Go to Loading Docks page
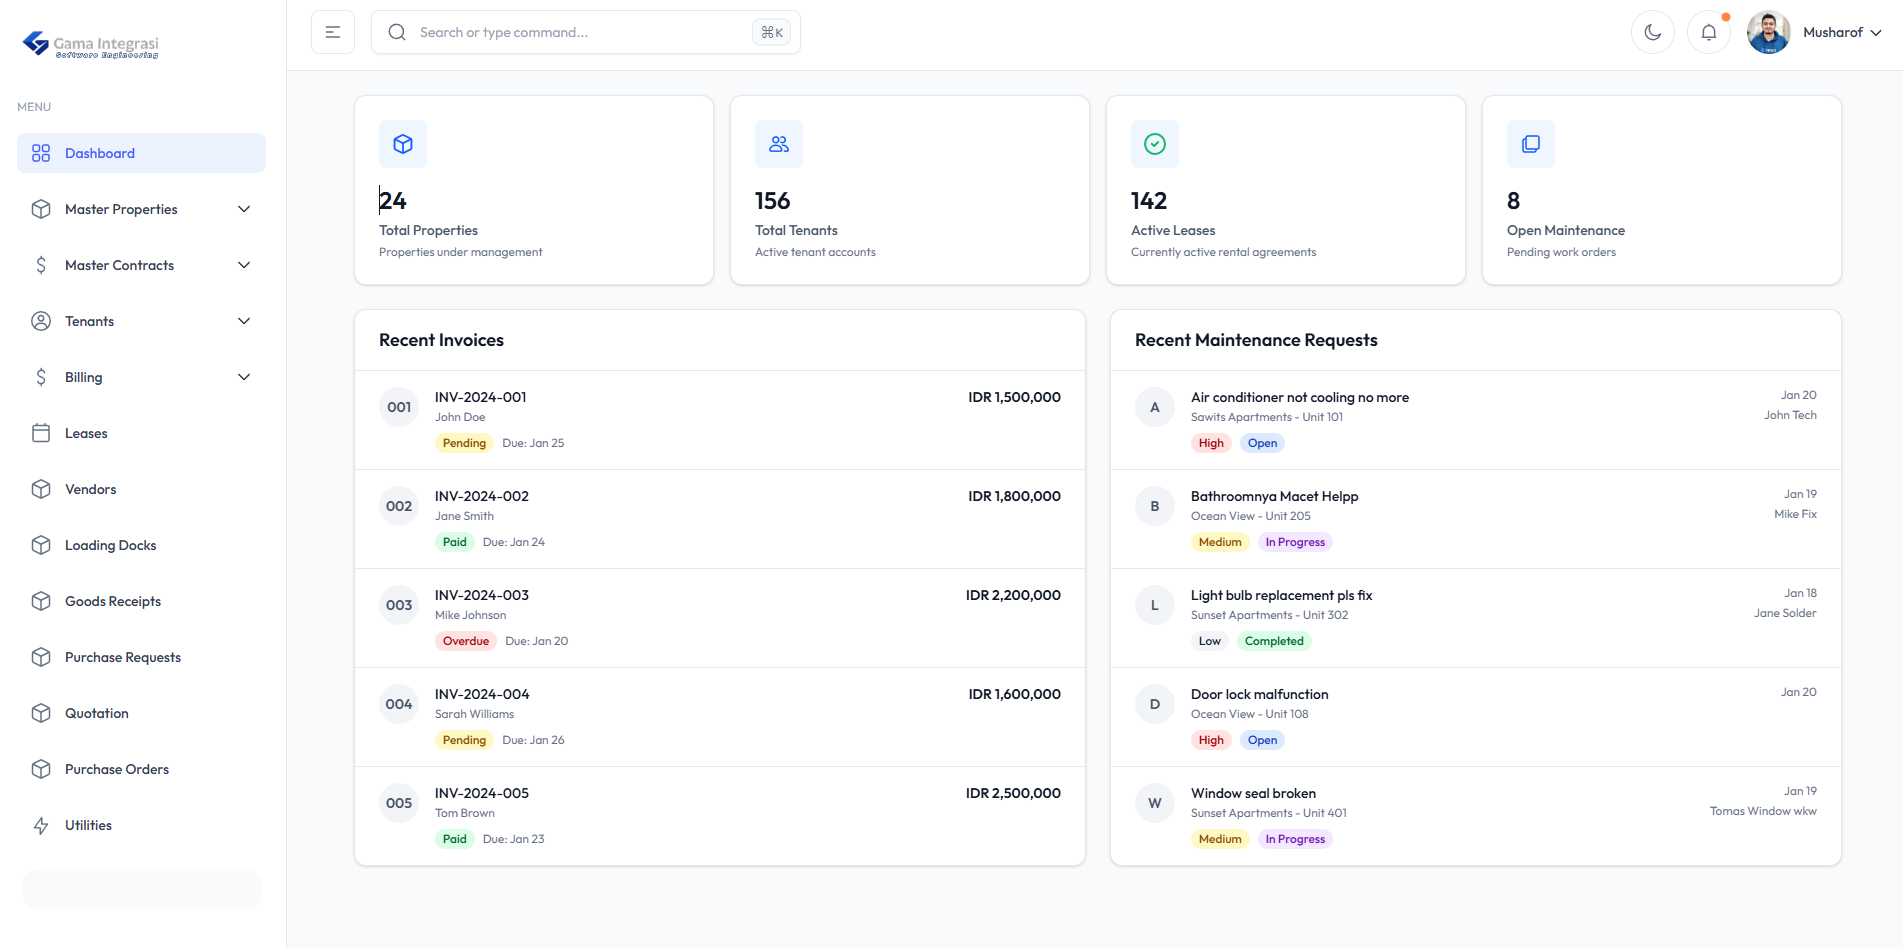The image size is (1903, 948). [x=141, y=545]
